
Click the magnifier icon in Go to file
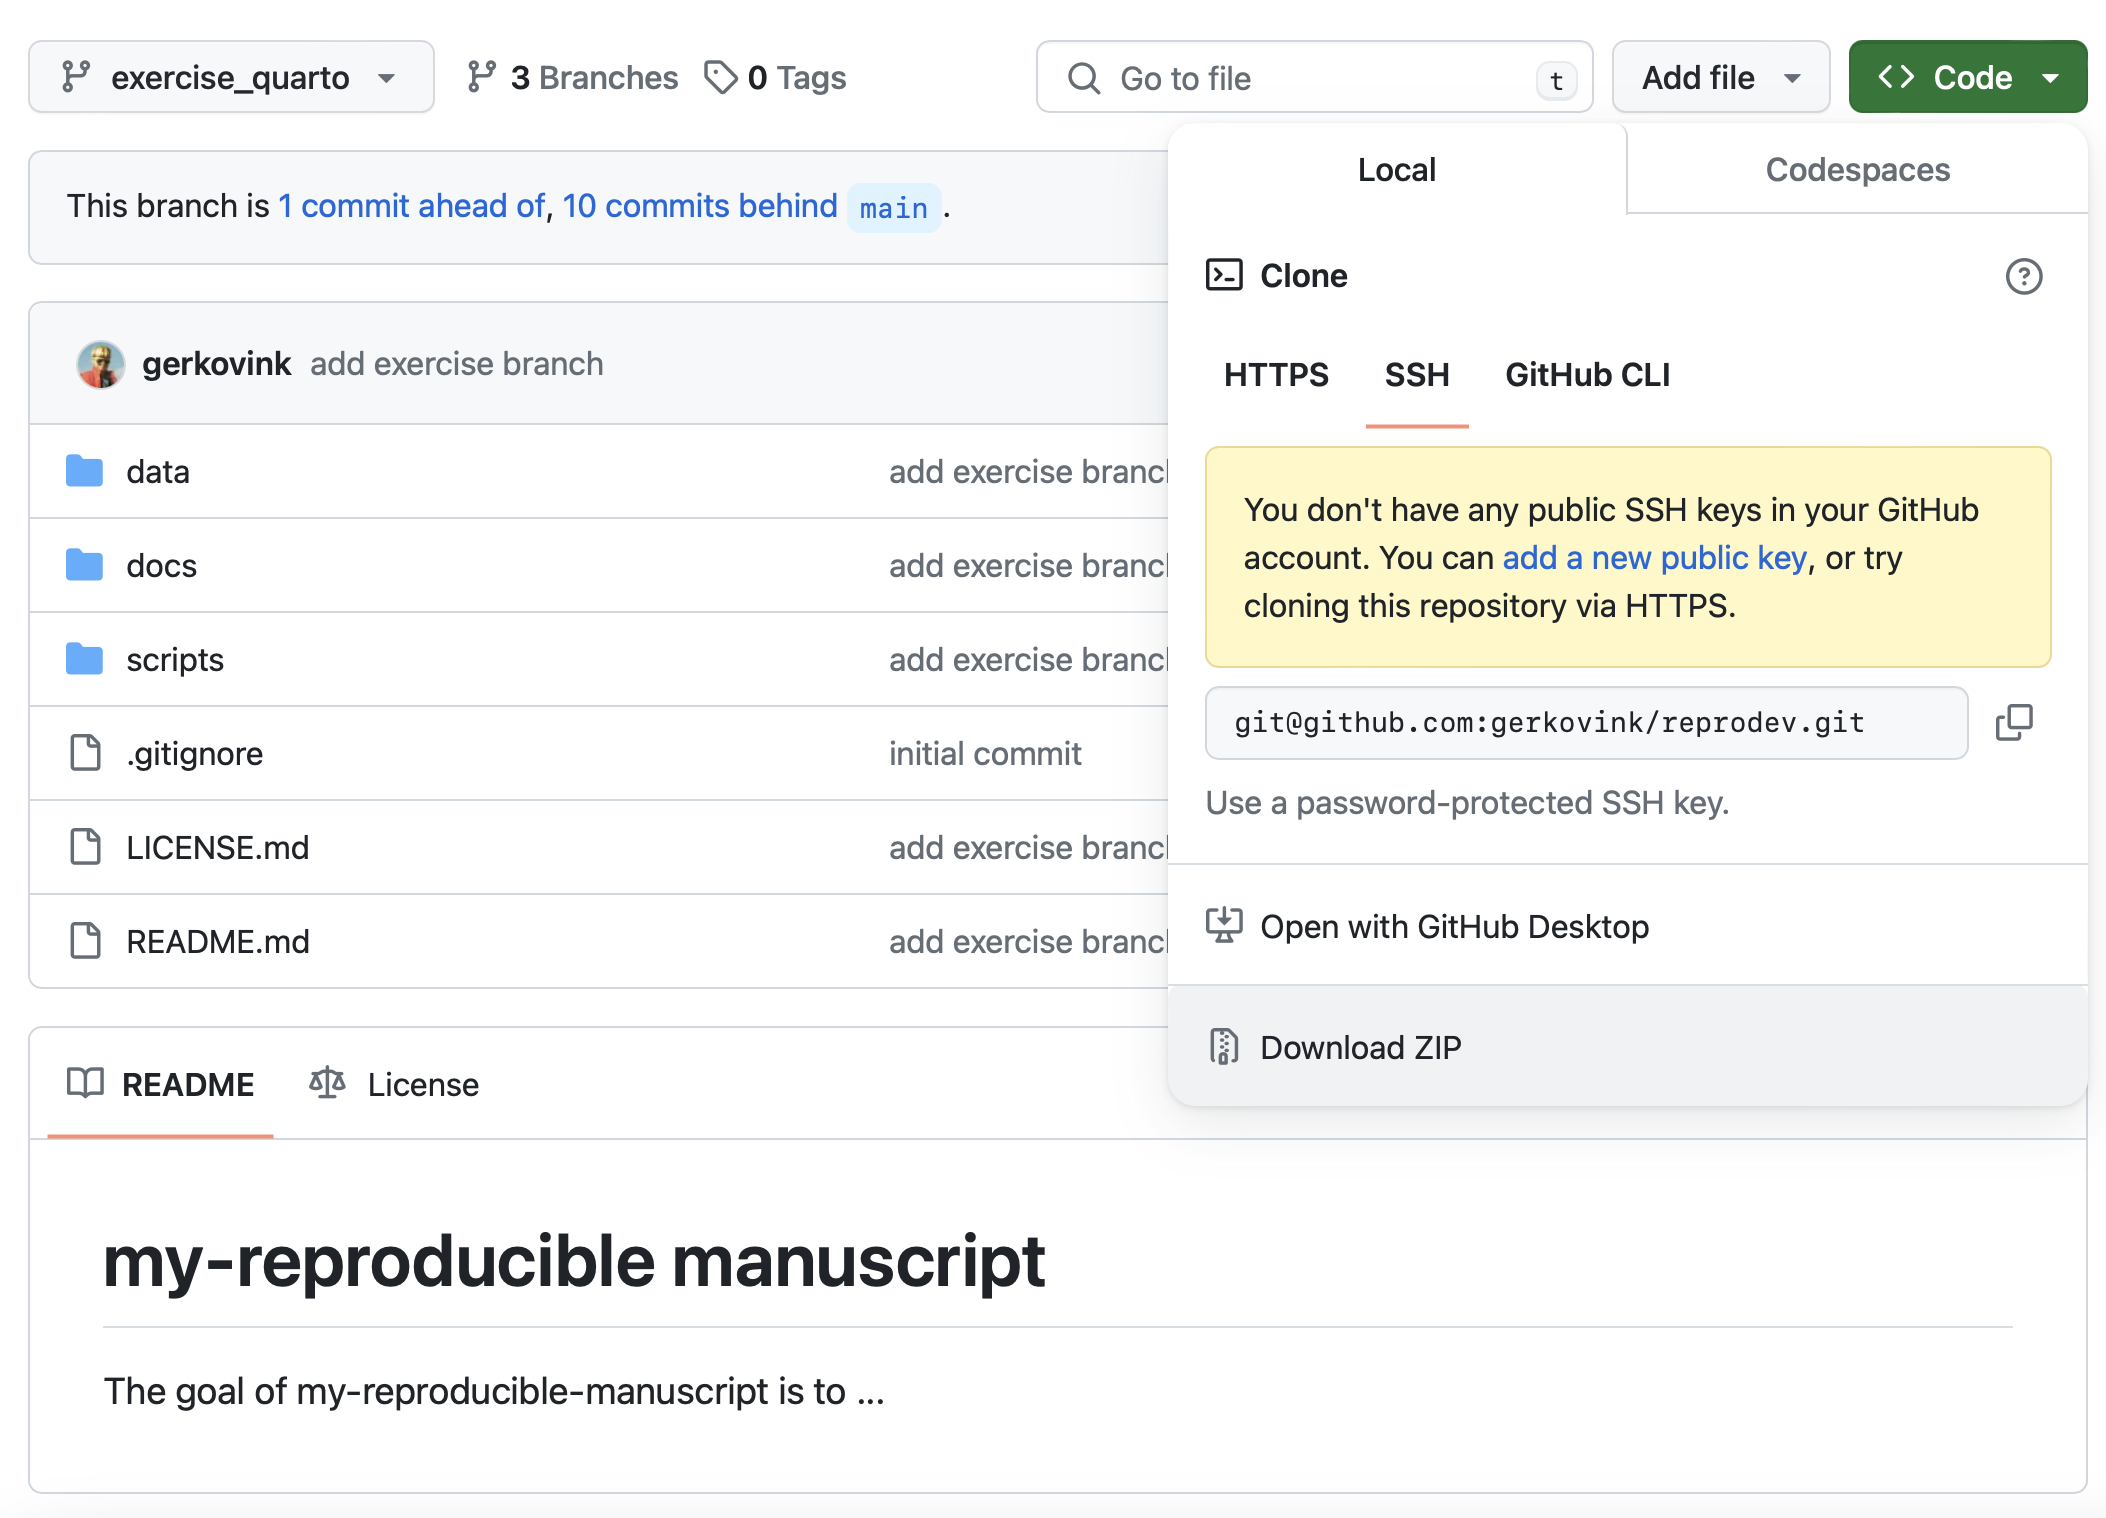[1083, 78]
